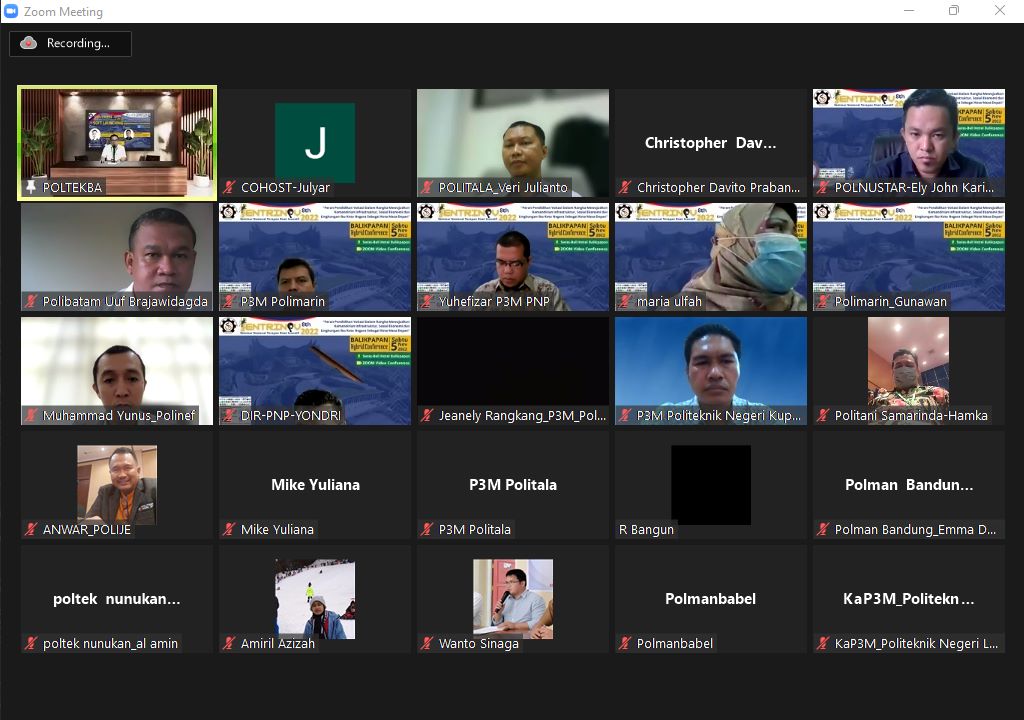Select Amiril Azizah's profile picture

tap(315, 598)
